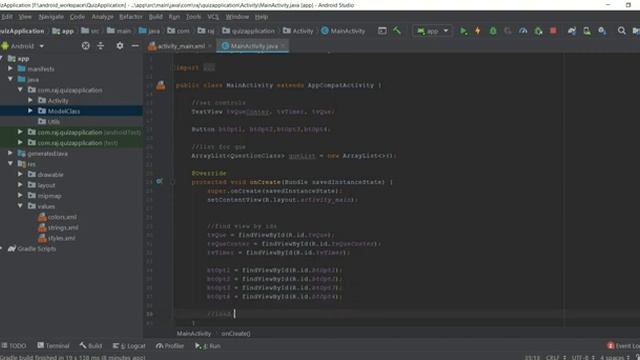Image resolution: width=640 pixels, height=360 pixels.
Task: Click the select run configuration target icon
Action: tap(382, 31)
